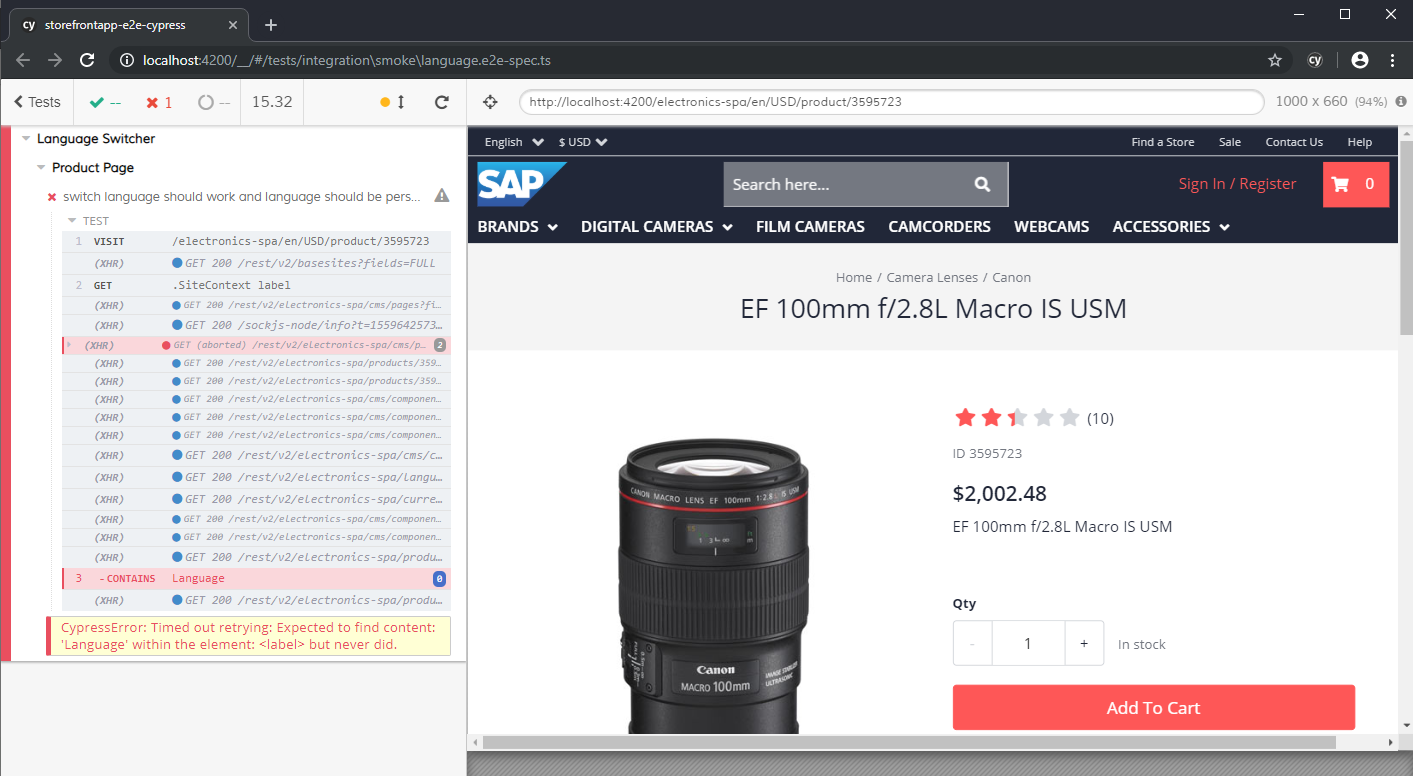1413x776 pixels.
Task: Reload the browser page
Action: (x=87, y=60)
